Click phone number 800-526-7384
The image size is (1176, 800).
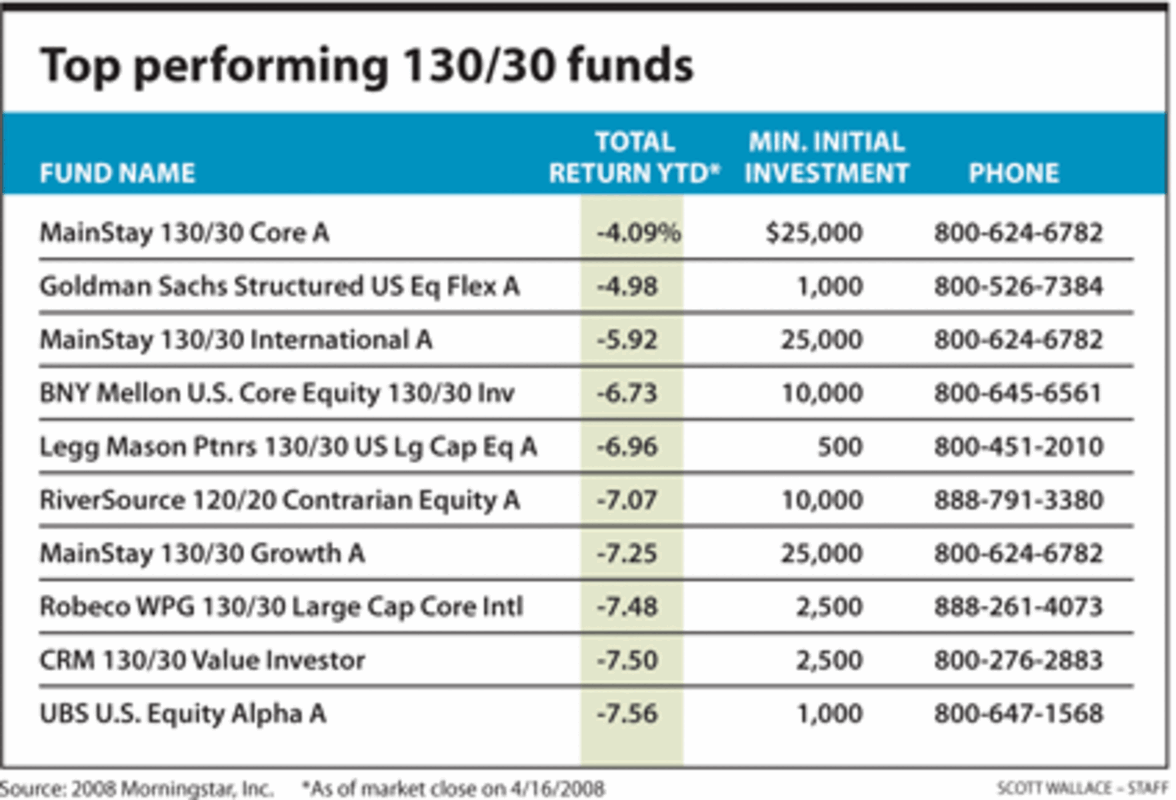click(x=1018, y=286)
